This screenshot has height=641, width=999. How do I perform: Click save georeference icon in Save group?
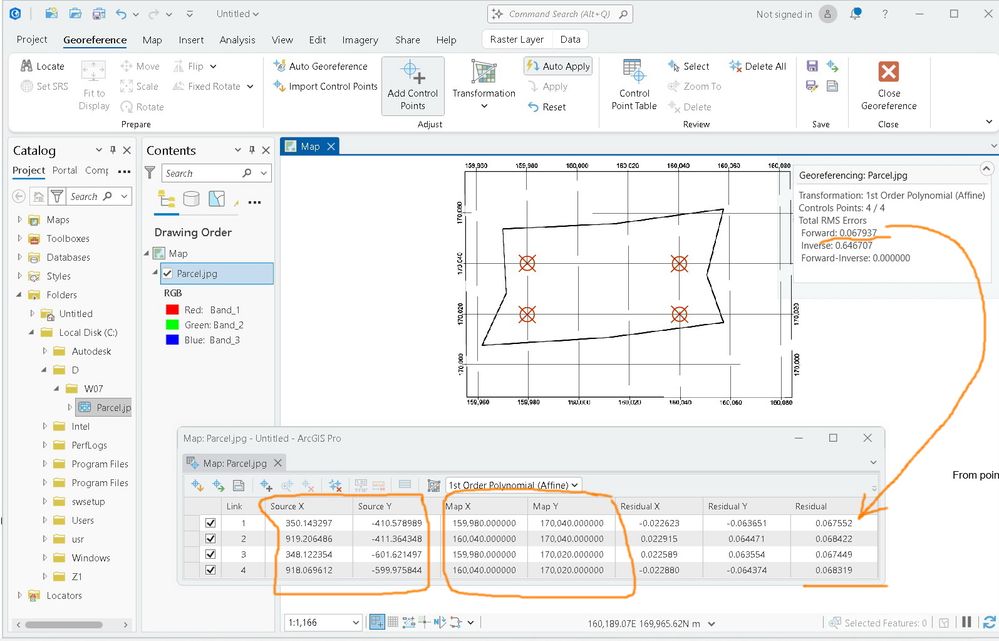pyautogui.click(x=812, y=66)
